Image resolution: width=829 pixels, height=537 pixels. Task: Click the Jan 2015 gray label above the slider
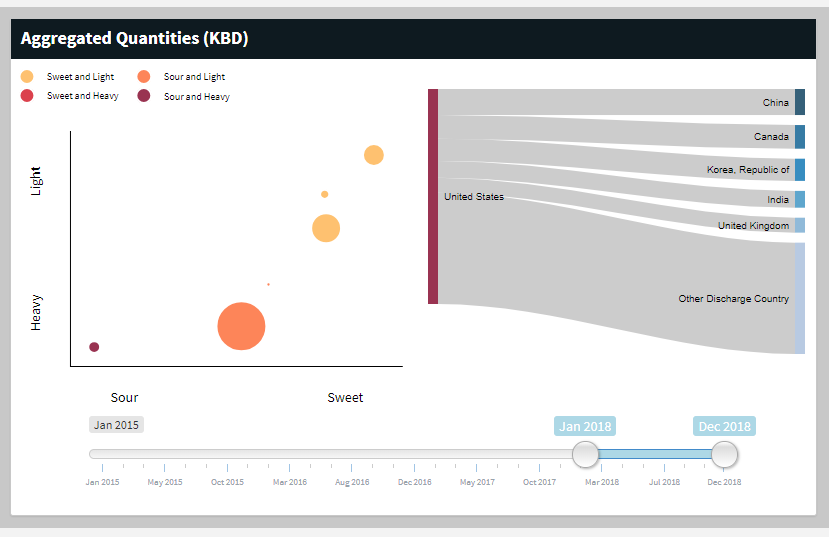(116, 425)
